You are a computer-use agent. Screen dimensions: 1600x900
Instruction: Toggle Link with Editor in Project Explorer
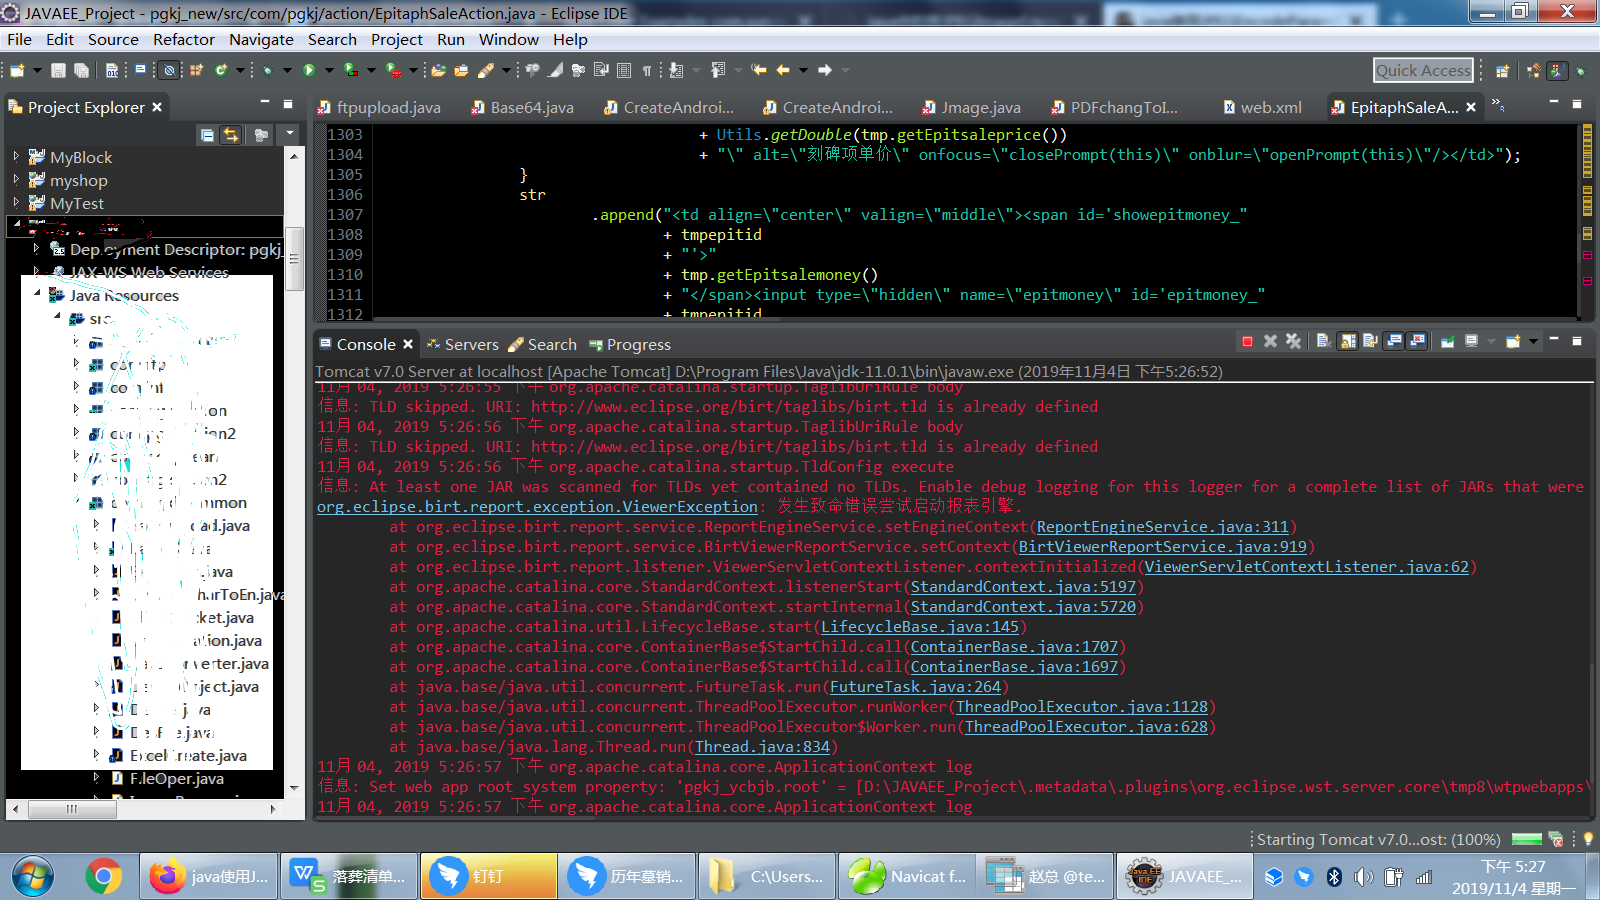(231, 135)
